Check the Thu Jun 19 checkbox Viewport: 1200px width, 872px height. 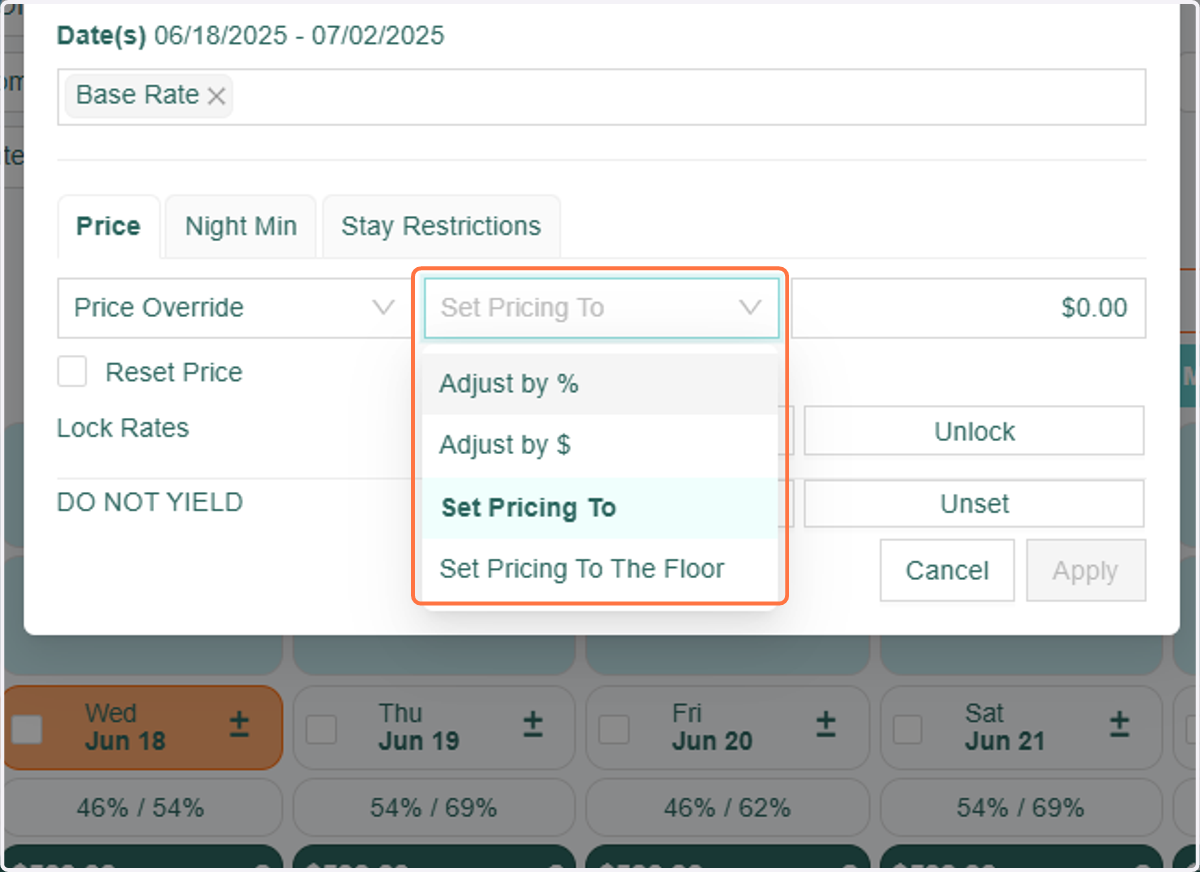pos(321,729)
